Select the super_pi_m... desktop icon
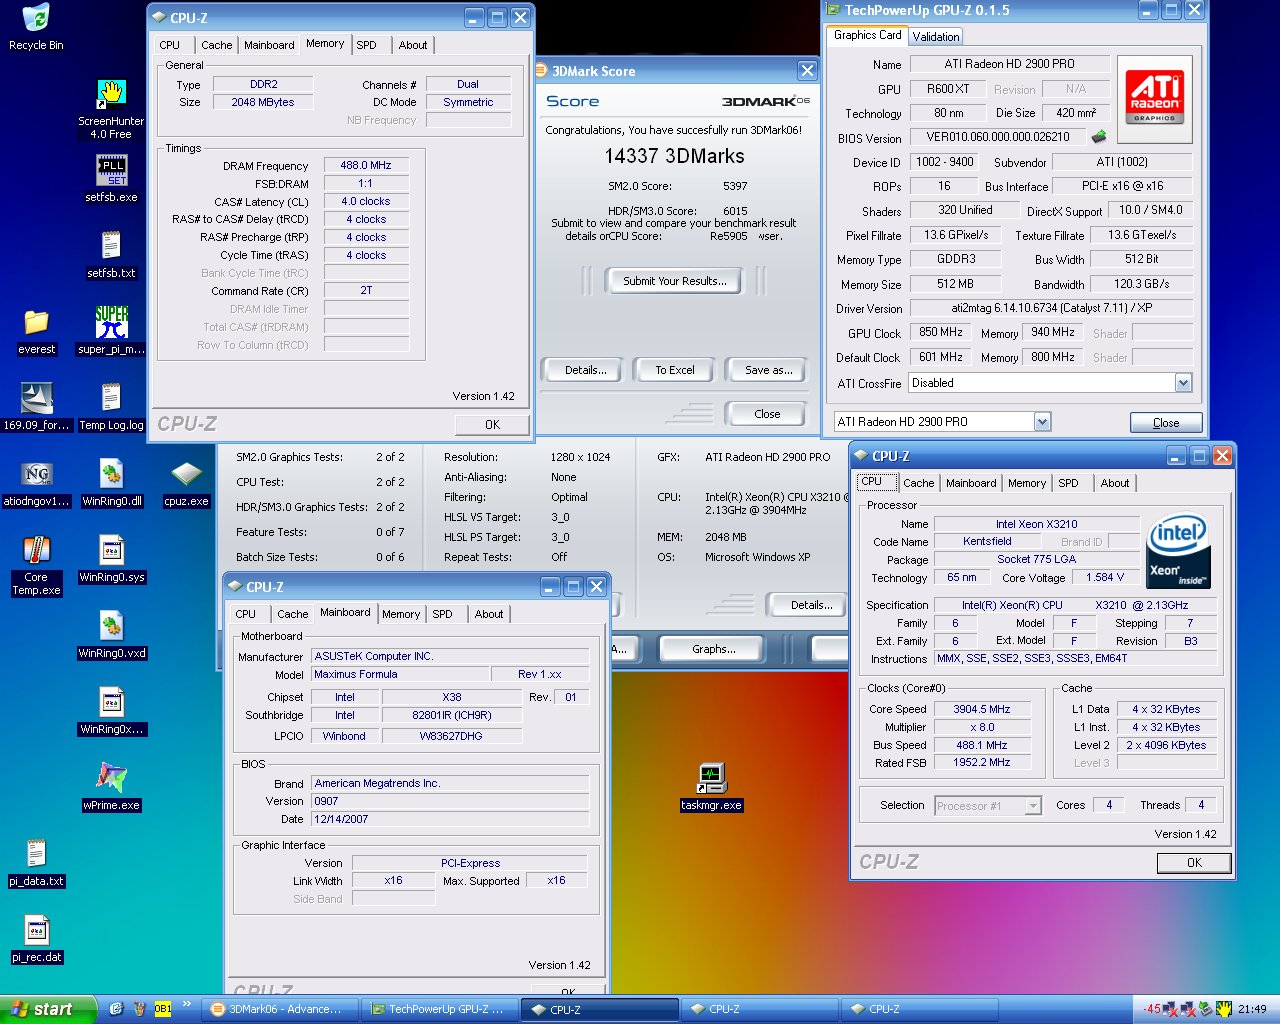Image resolution: width=1280 pixels, height=1024 pixels. [x=111, y=332]
